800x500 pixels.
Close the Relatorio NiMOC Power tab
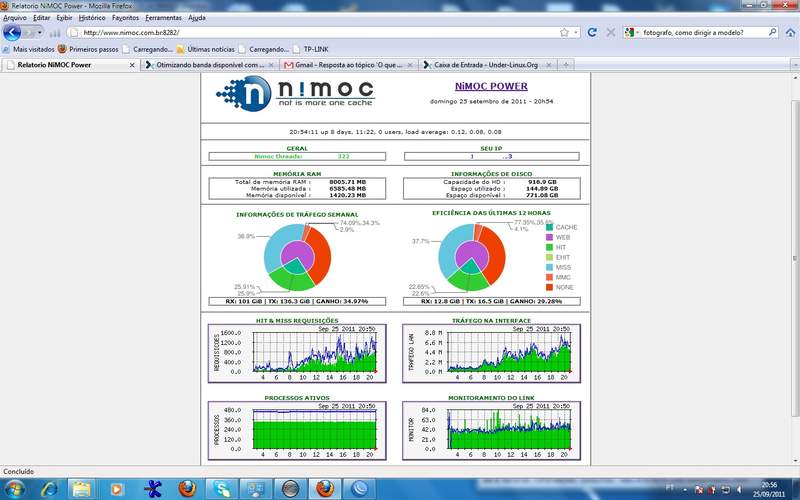pyautogui.click(x=132, y=65)
